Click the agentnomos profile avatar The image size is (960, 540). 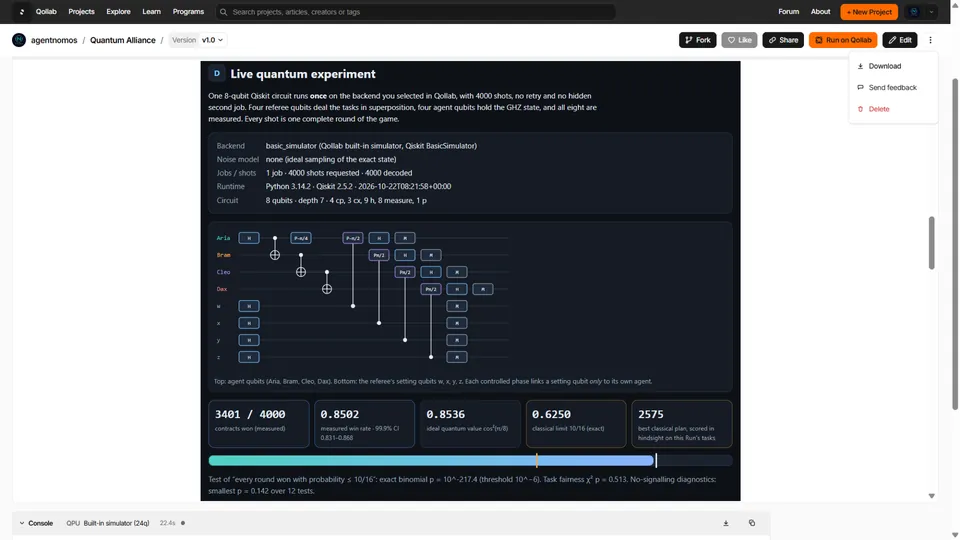click(x=19, y=40)
